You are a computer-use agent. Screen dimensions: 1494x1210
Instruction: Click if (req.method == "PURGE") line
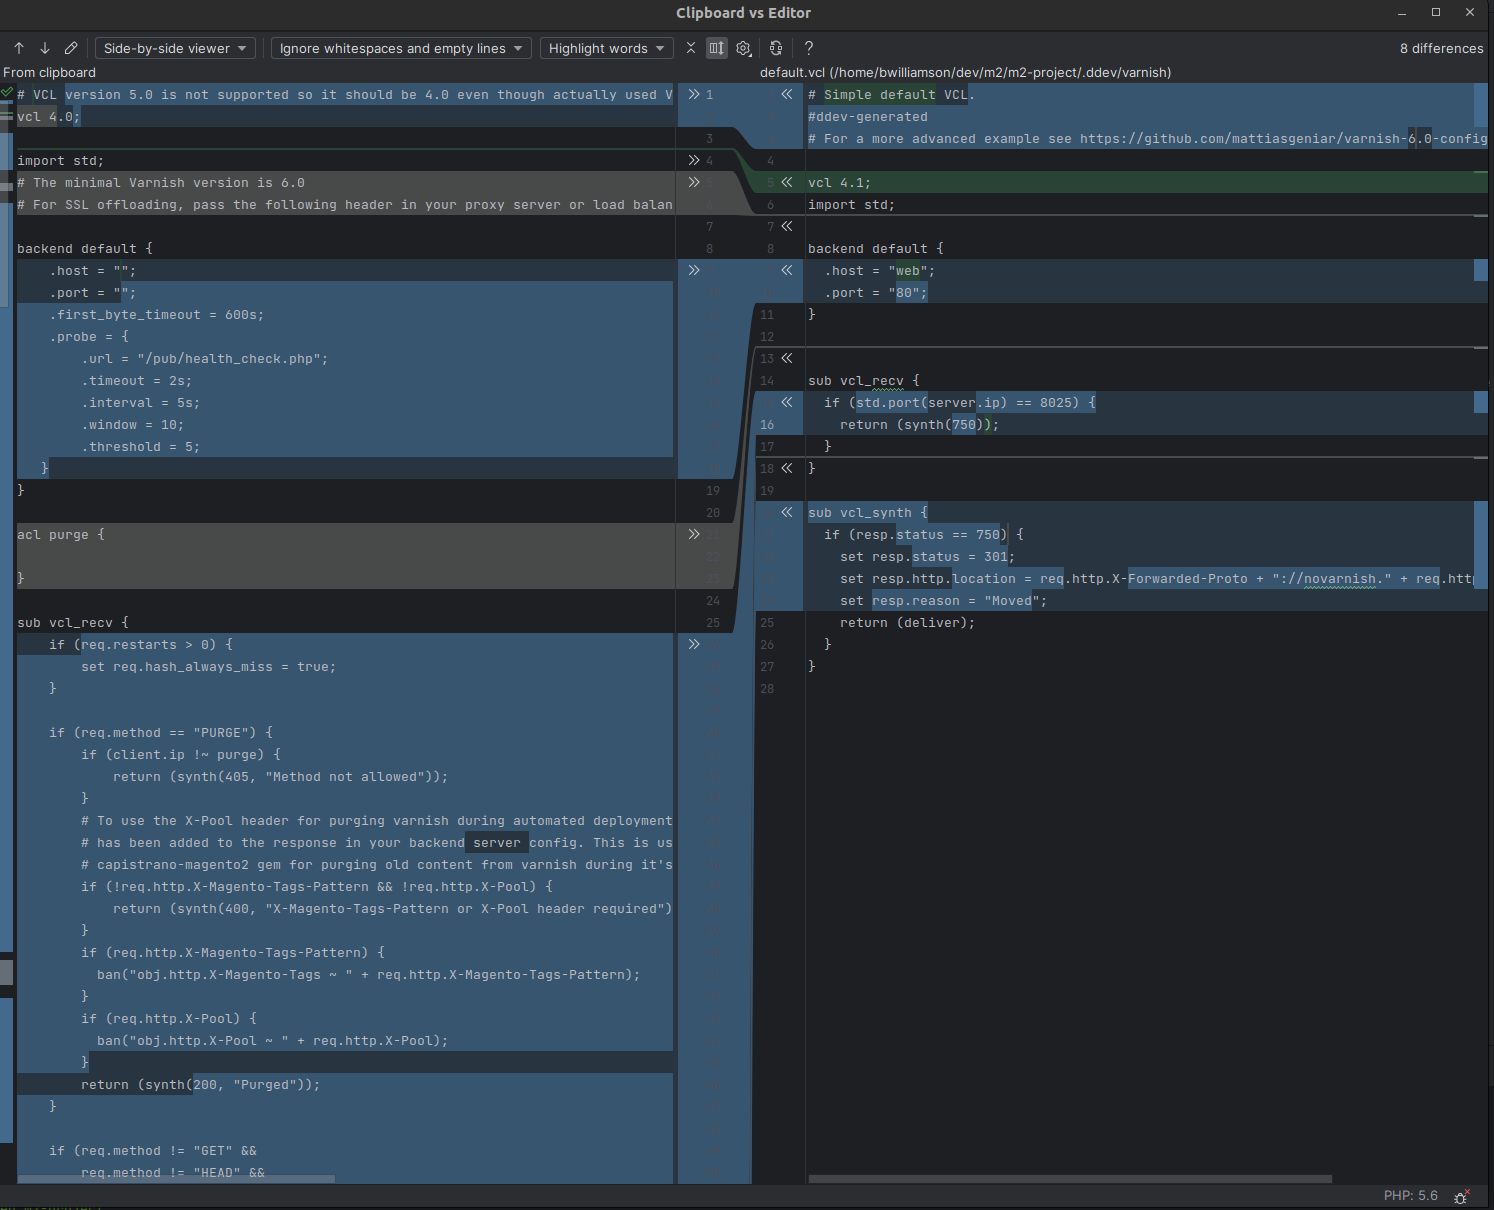160,732
